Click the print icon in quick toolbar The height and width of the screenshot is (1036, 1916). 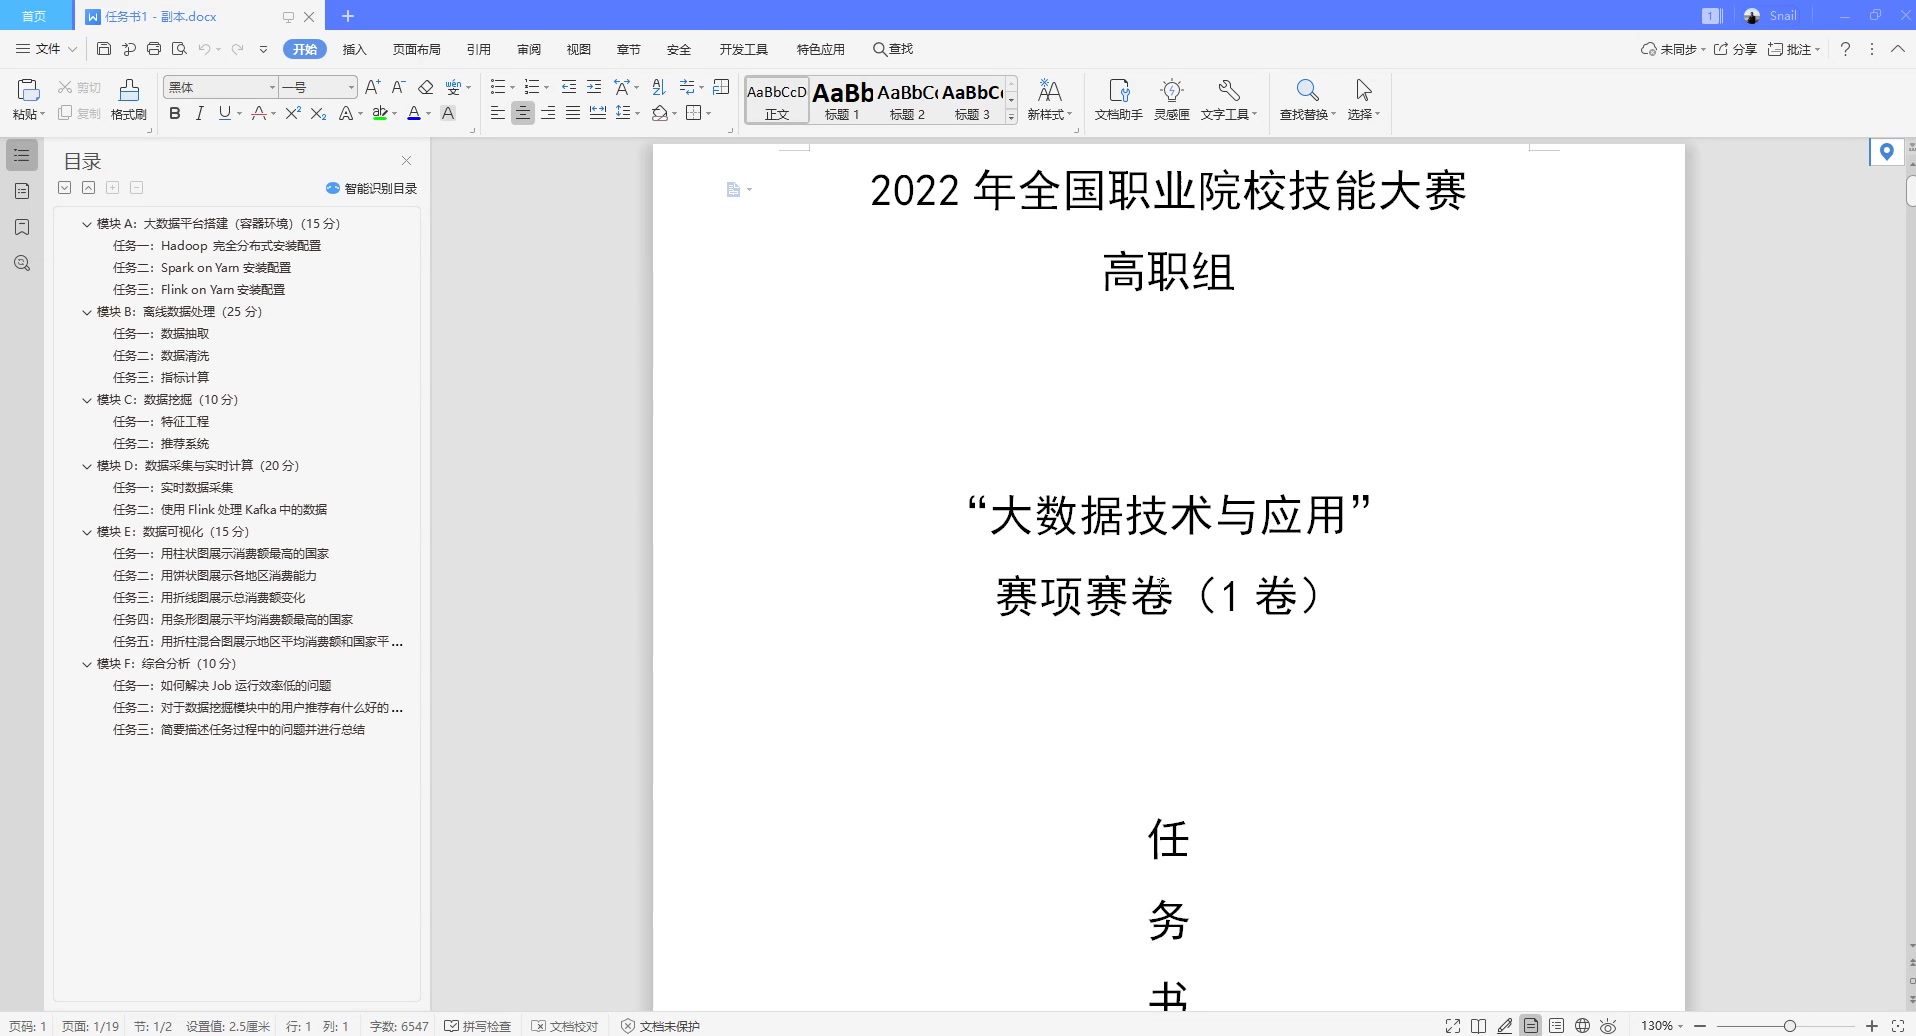(154, 49)
